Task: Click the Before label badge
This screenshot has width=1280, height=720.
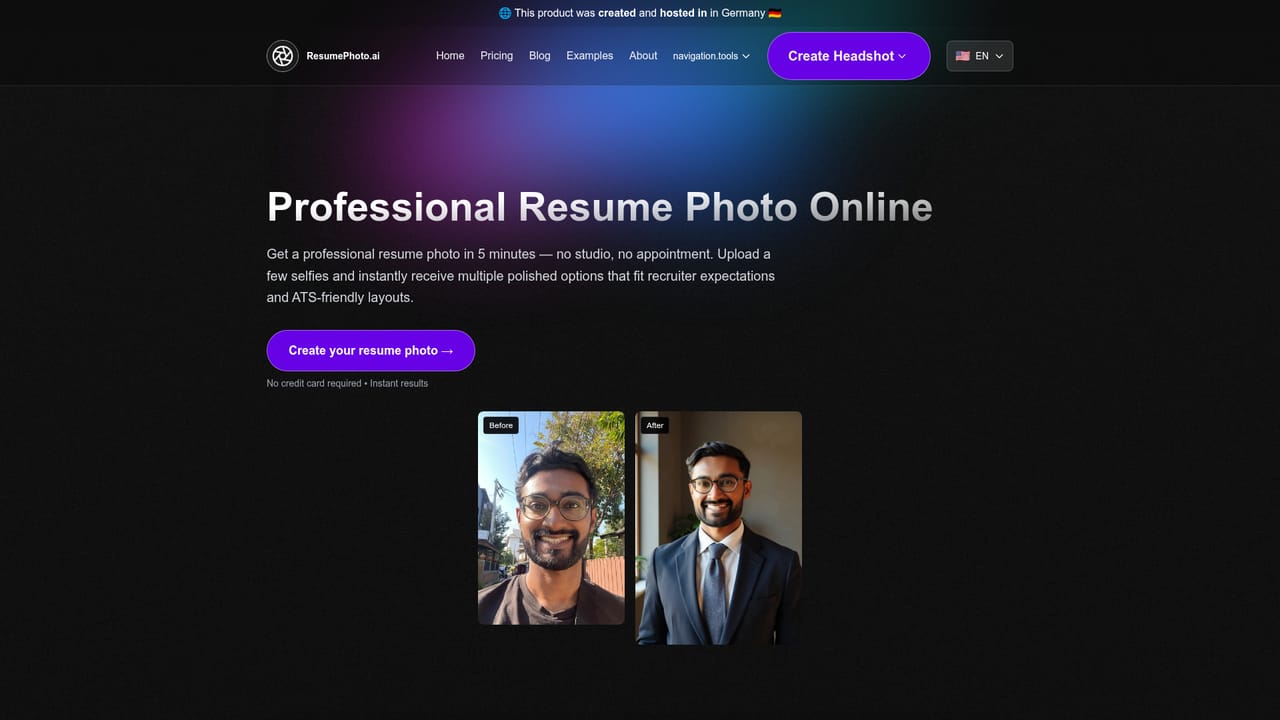Action: 501,425
